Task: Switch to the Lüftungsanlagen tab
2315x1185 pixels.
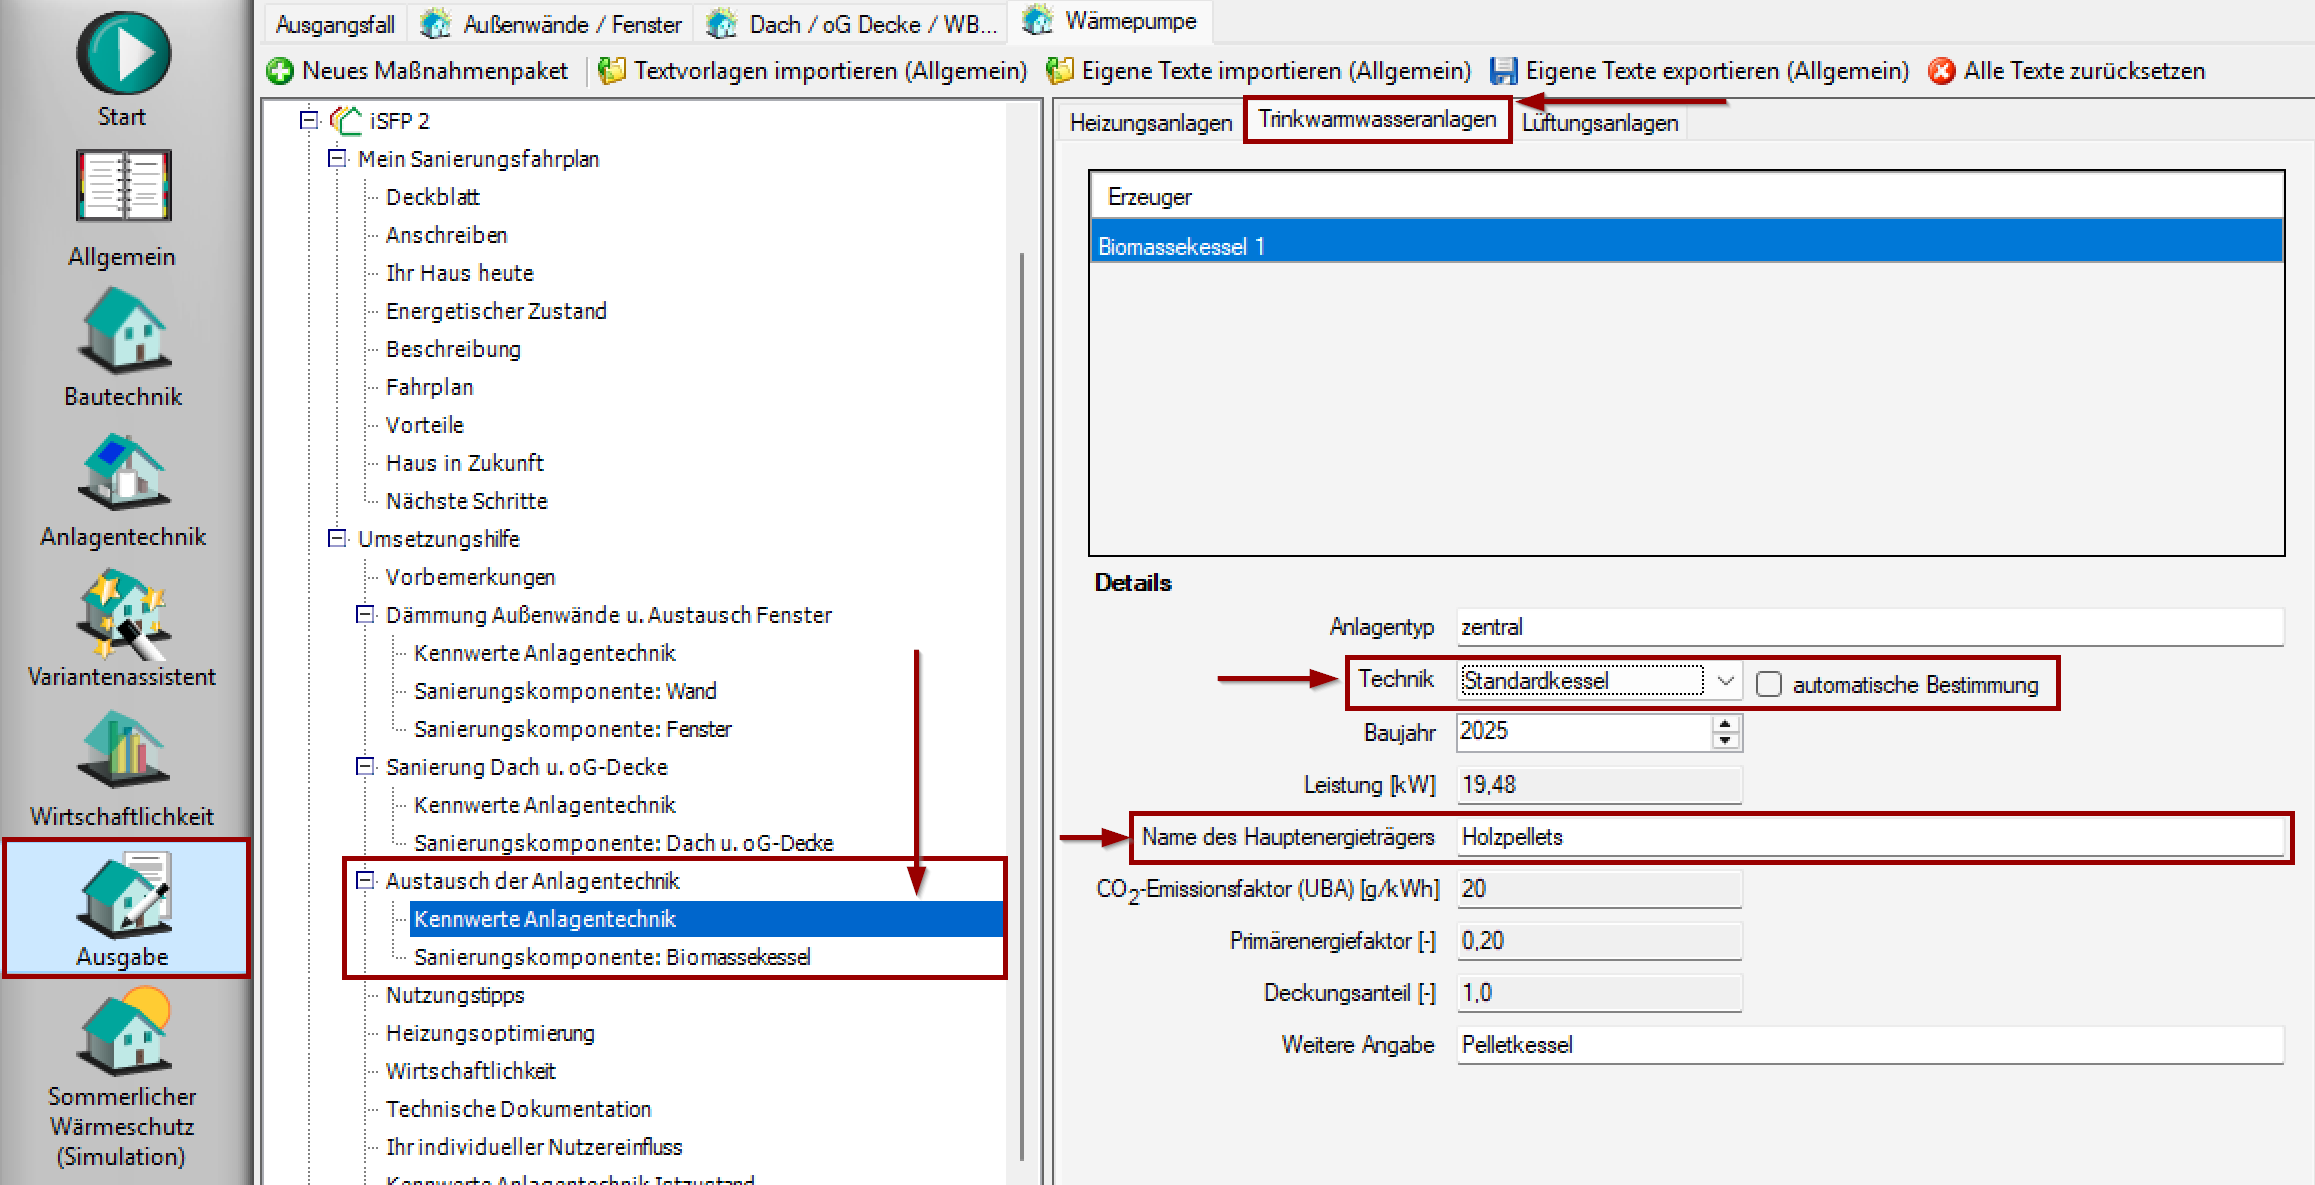Action: (x=1599, y=123)
